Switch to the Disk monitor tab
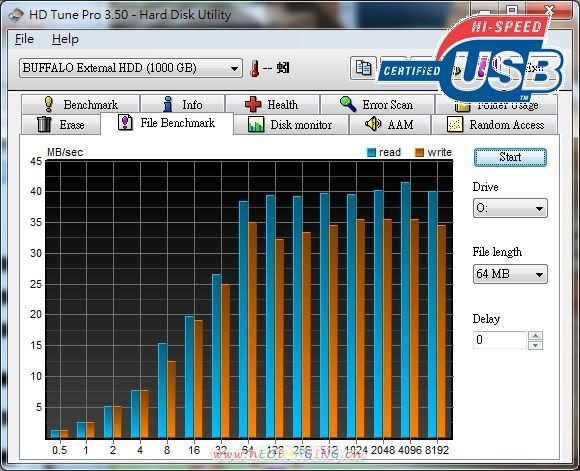This screenshot has width=580, height=471. 291,125
